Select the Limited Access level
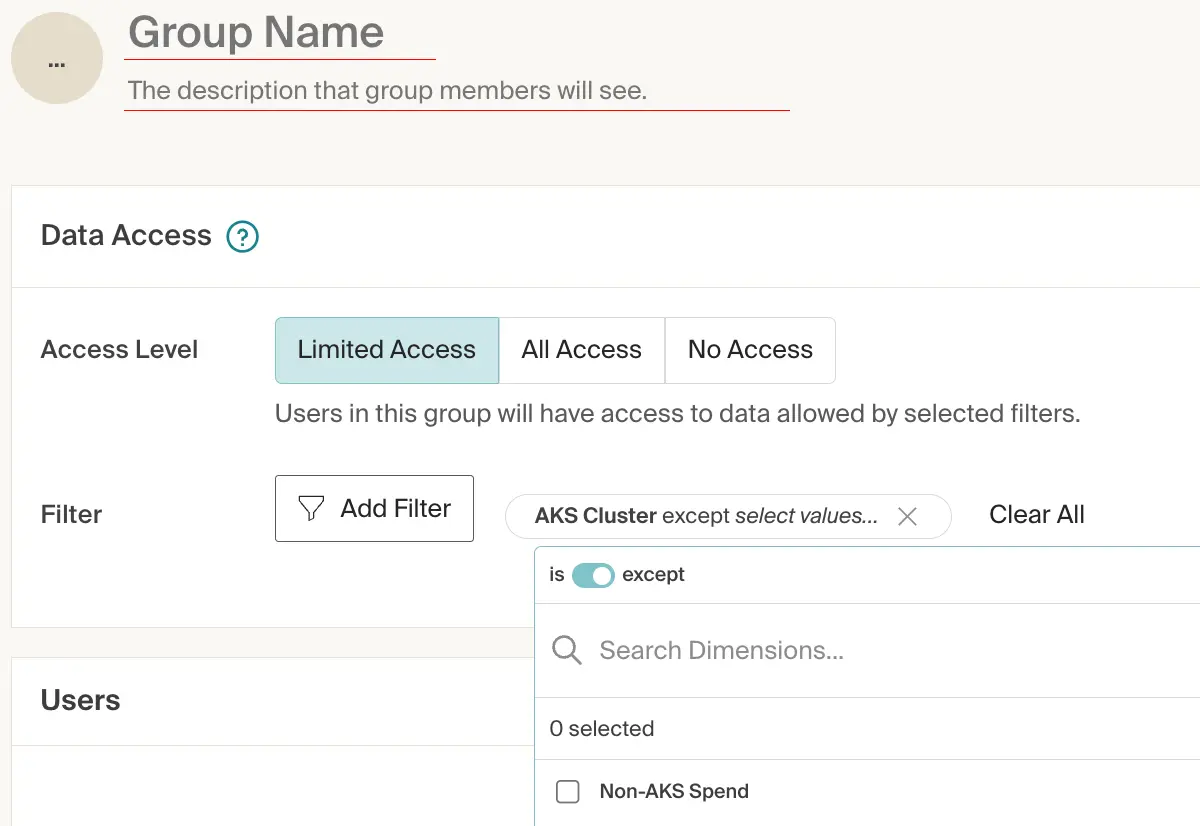This screenshot has width=1200, height=826. [x=387, y=350]
